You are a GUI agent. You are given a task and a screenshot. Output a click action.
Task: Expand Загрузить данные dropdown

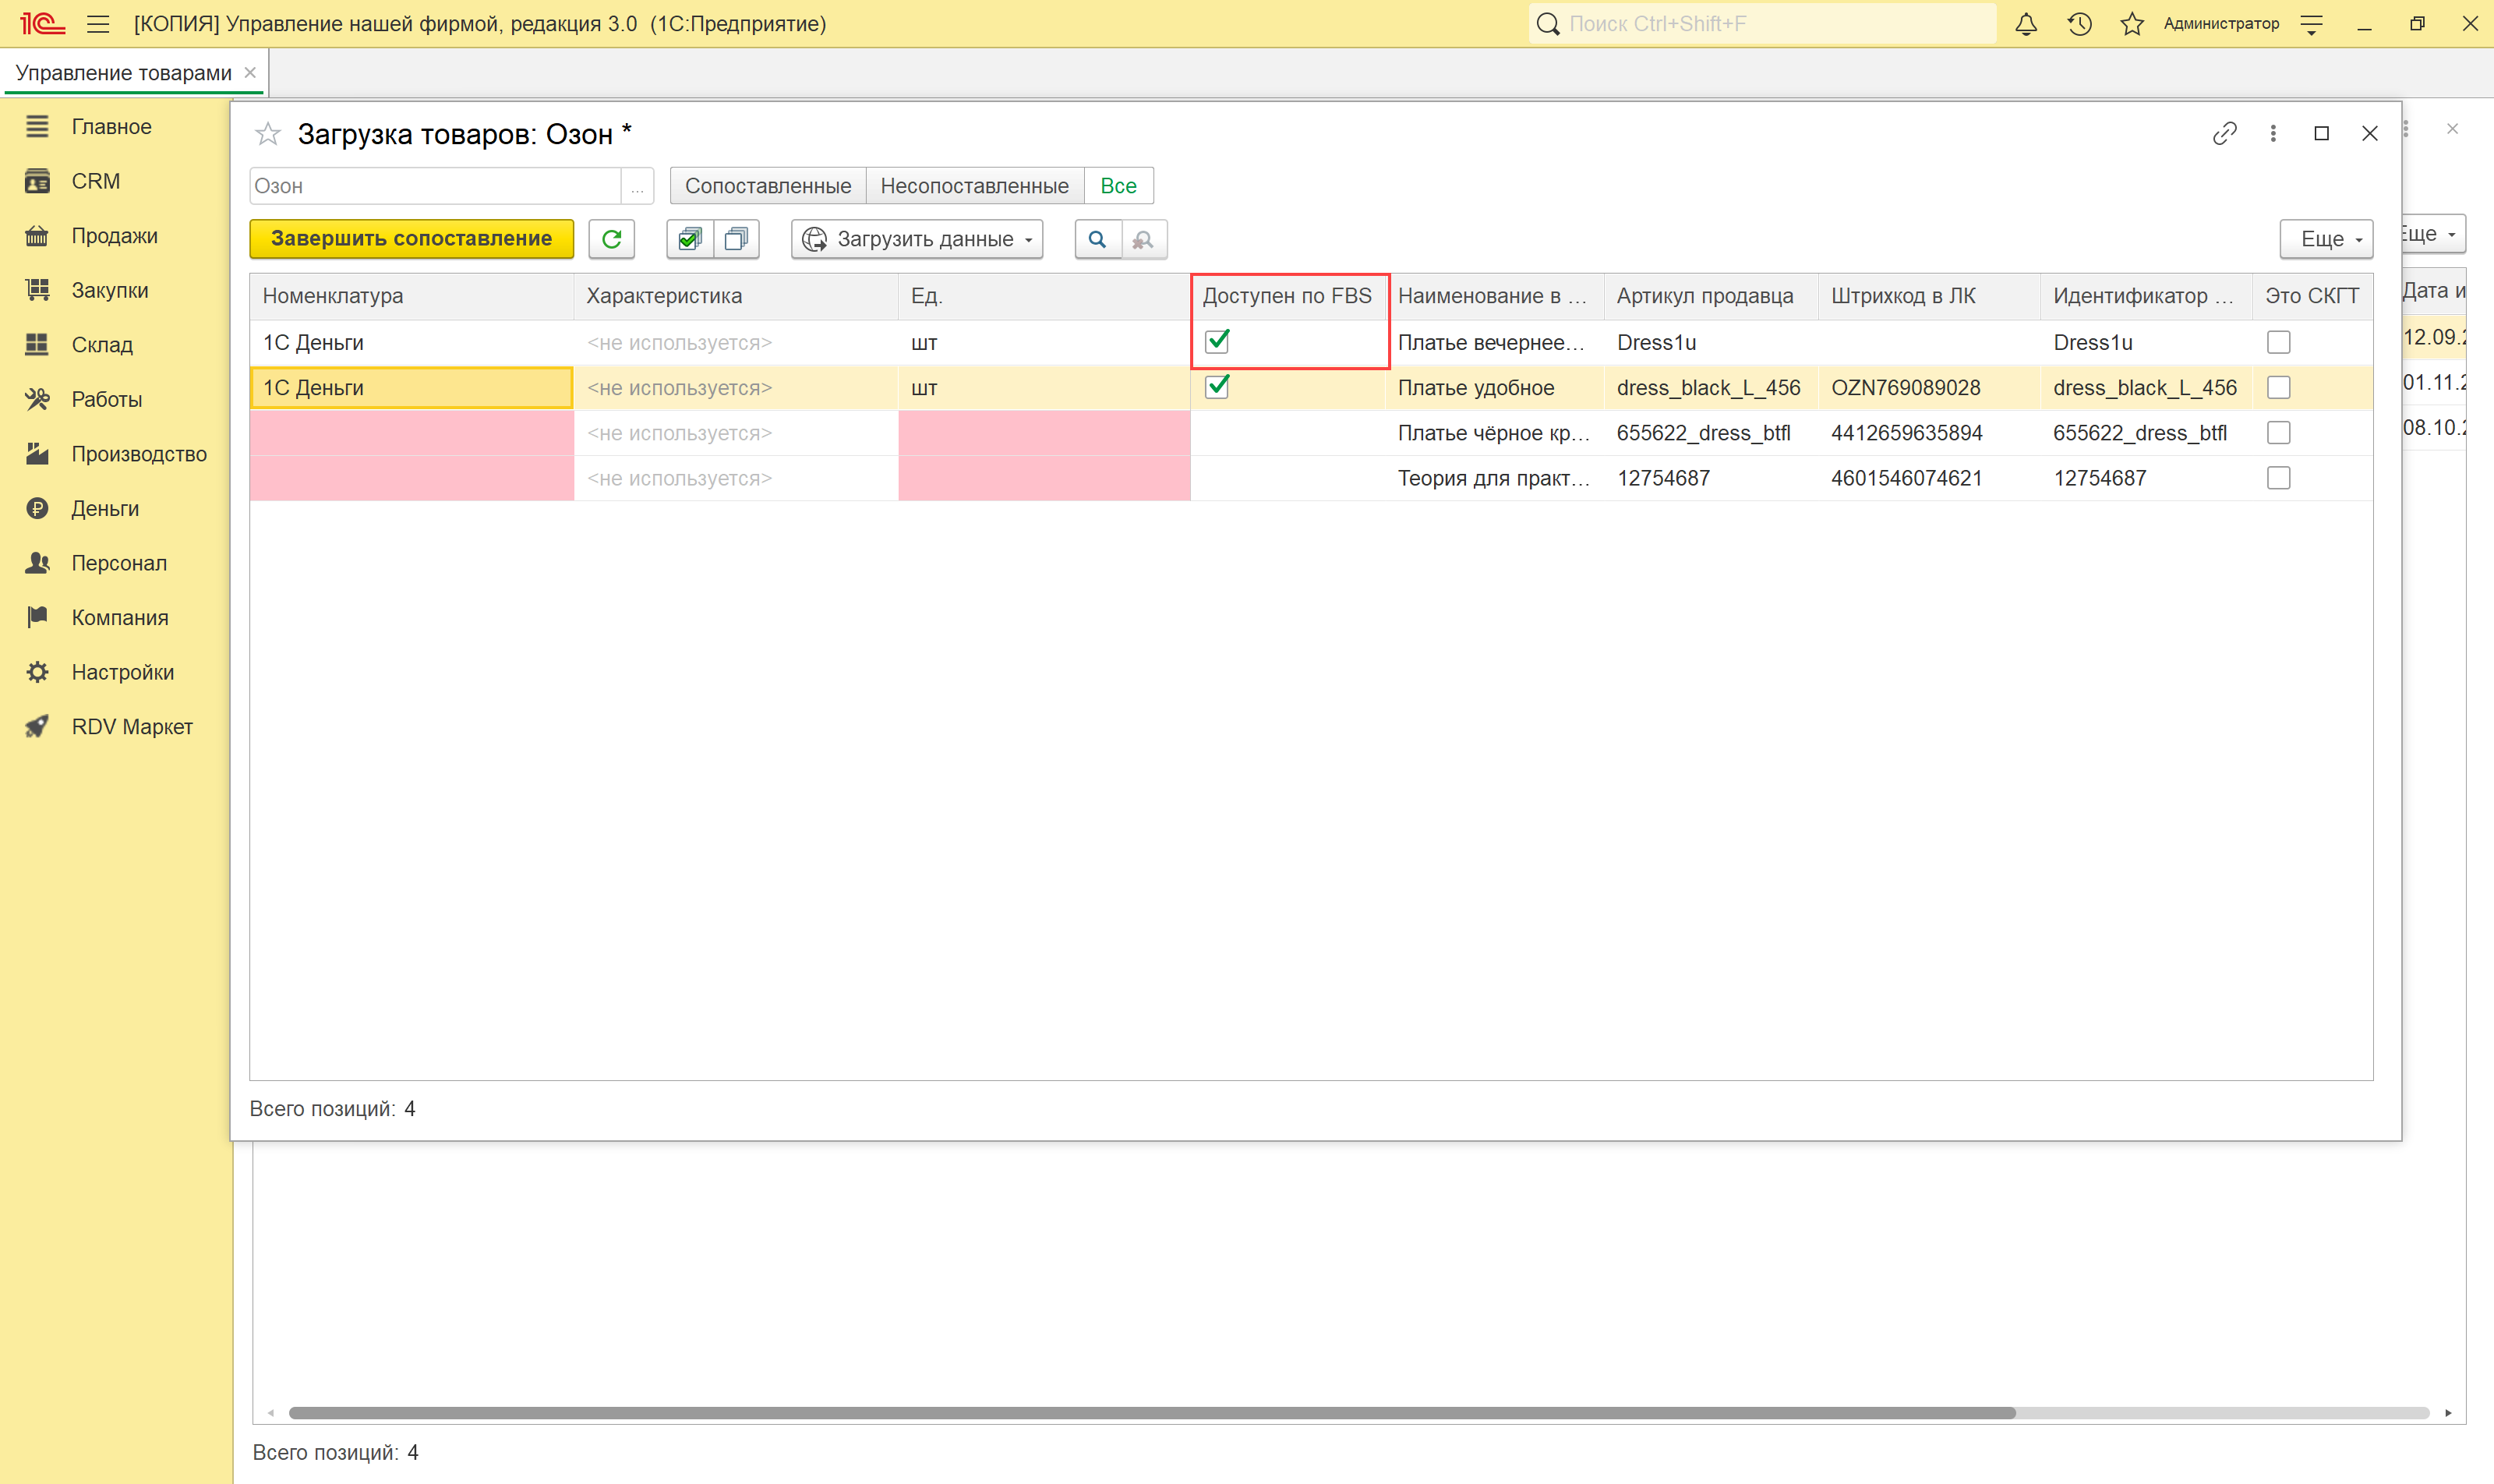917,239
